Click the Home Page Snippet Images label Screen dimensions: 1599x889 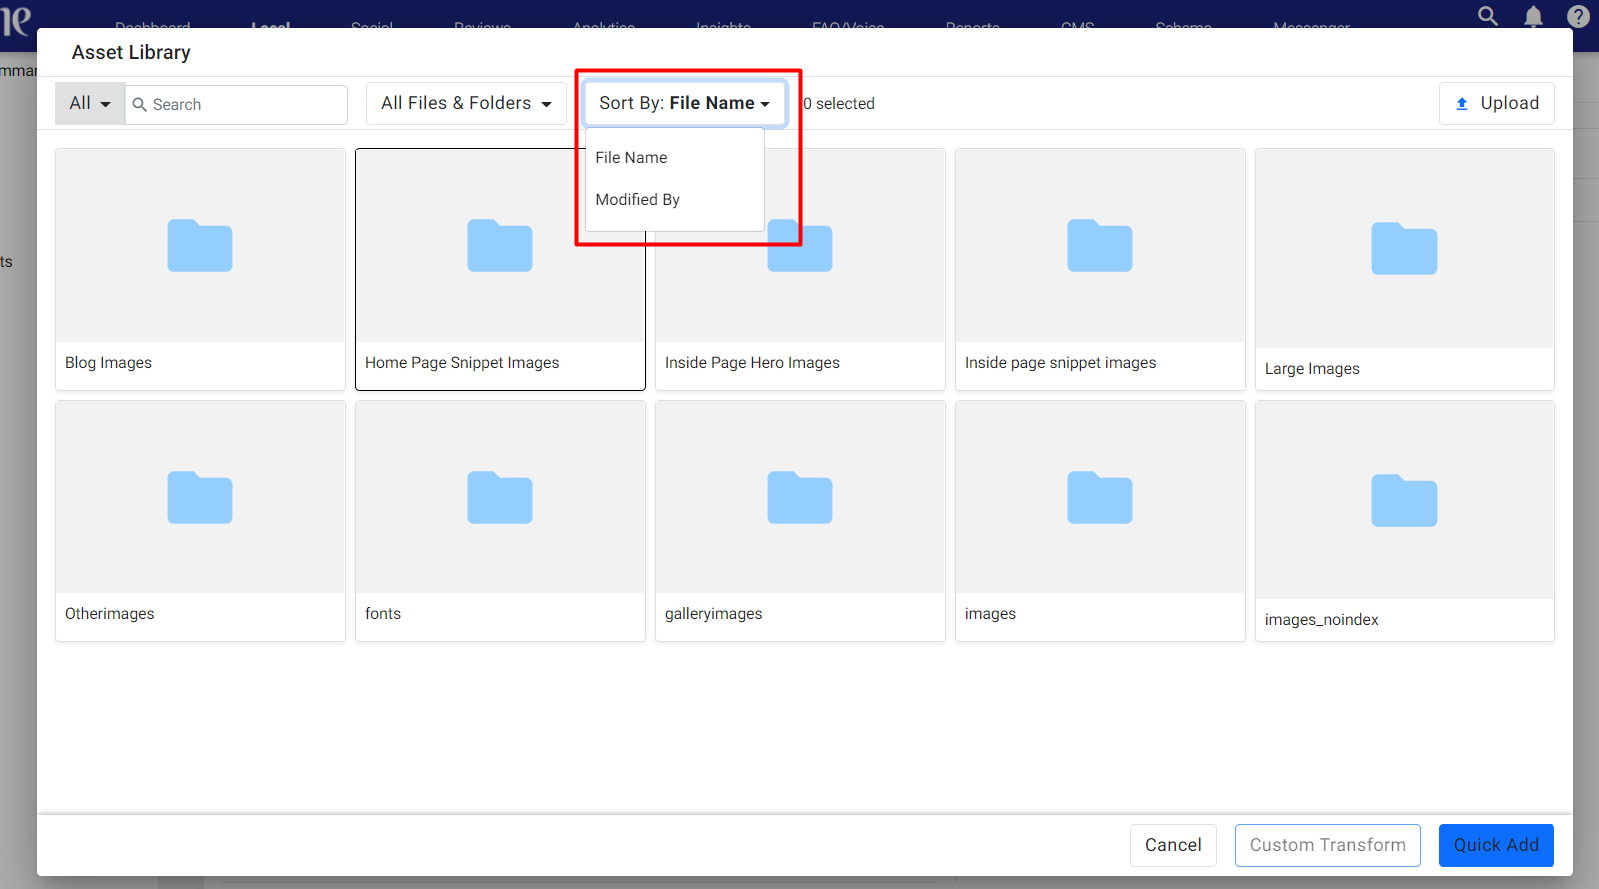(x=462, y=363)
